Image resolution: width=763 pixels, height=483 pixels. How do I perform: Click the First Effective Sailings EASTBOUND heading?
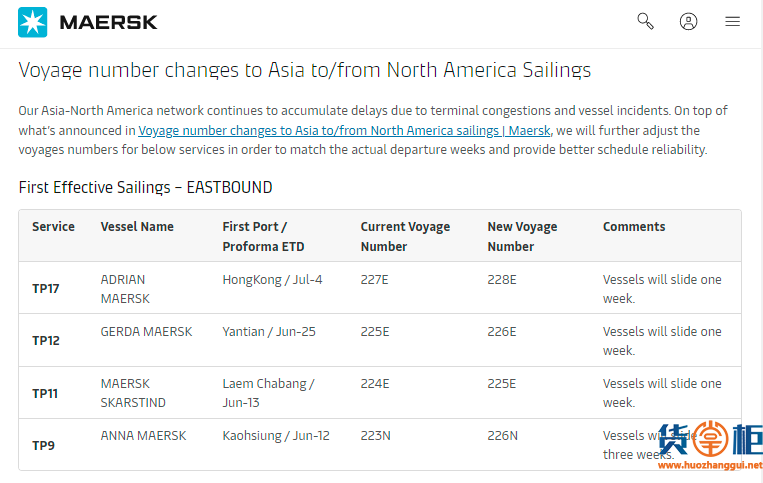point(145,187)
